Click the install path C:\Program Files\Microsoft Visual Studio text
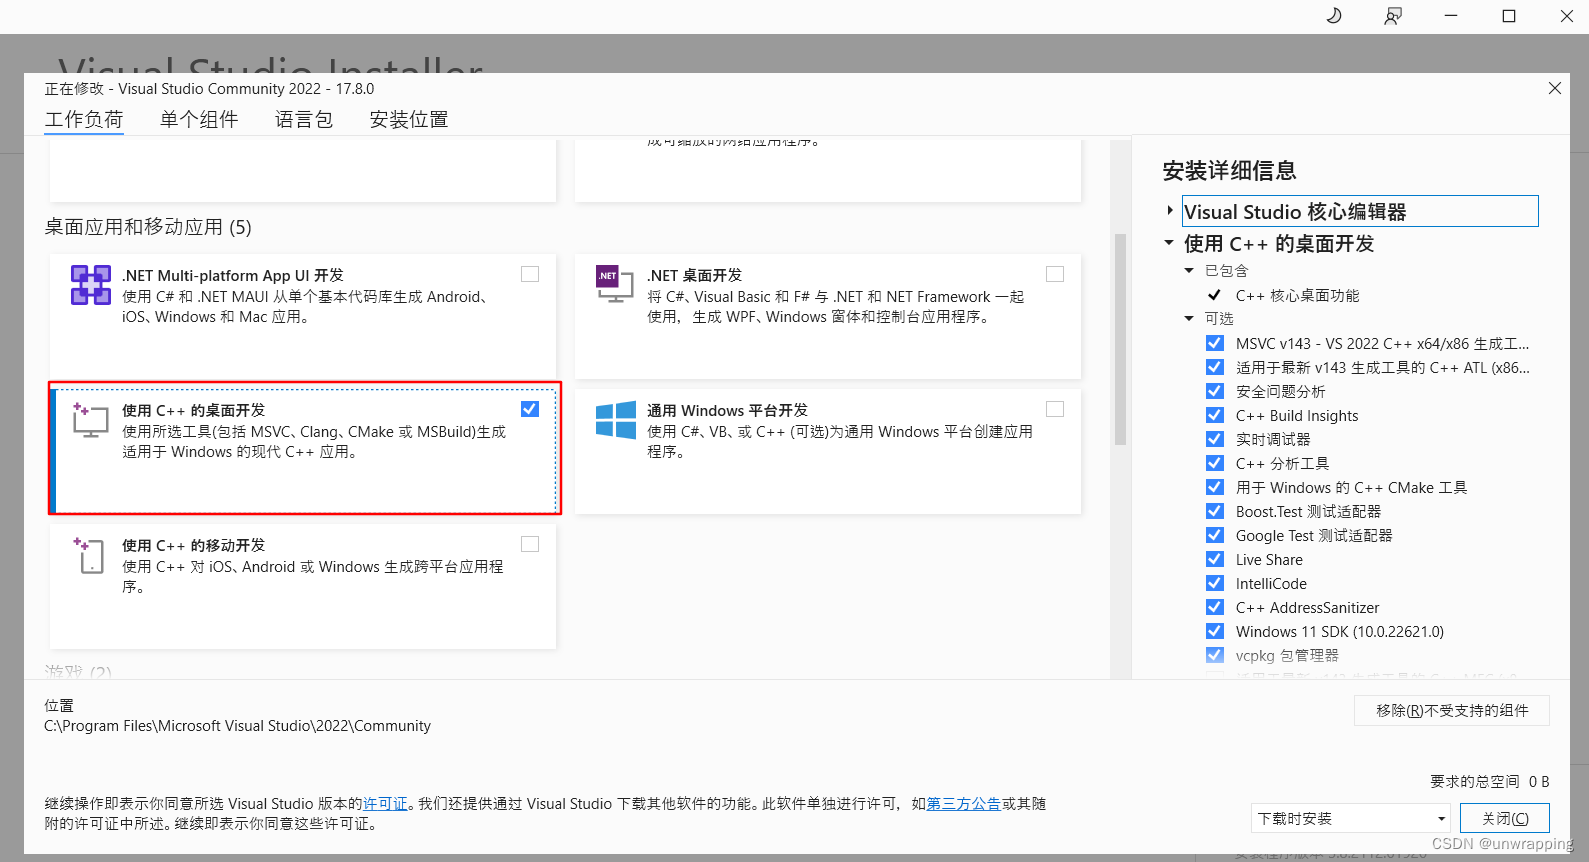 point(238,726)
